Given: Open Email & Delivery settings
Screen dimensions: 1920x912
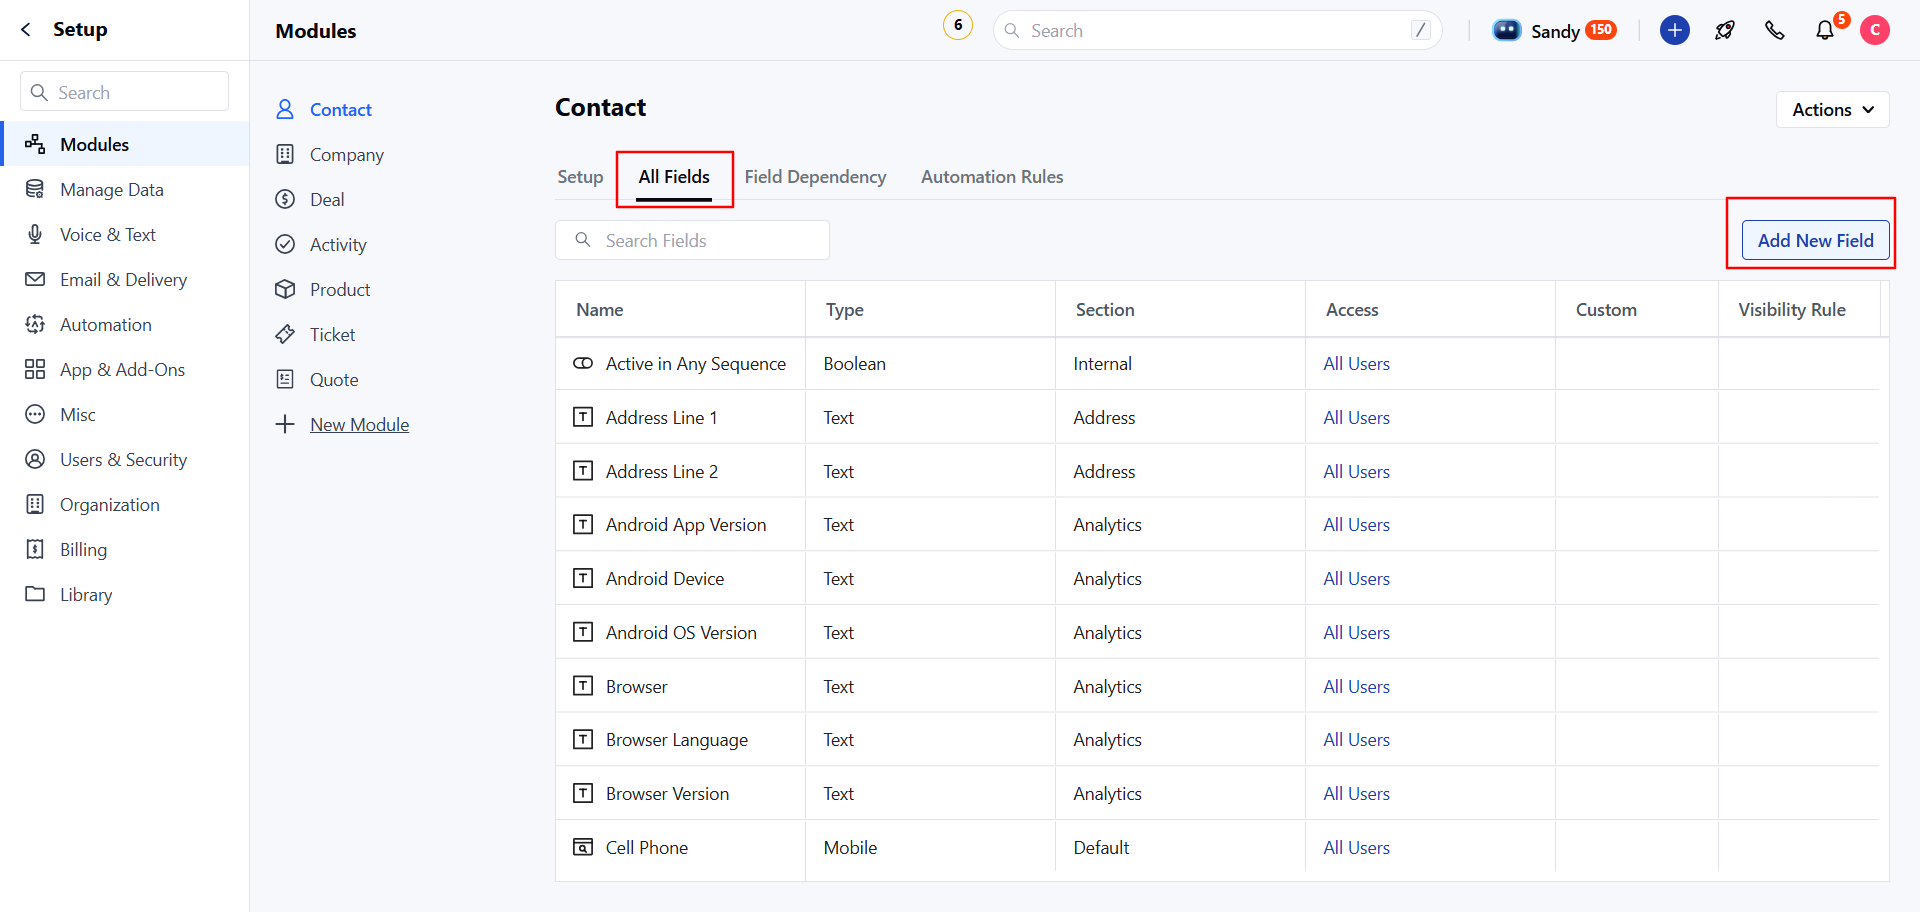Looking at the screenshot, I should pos(123,279).
